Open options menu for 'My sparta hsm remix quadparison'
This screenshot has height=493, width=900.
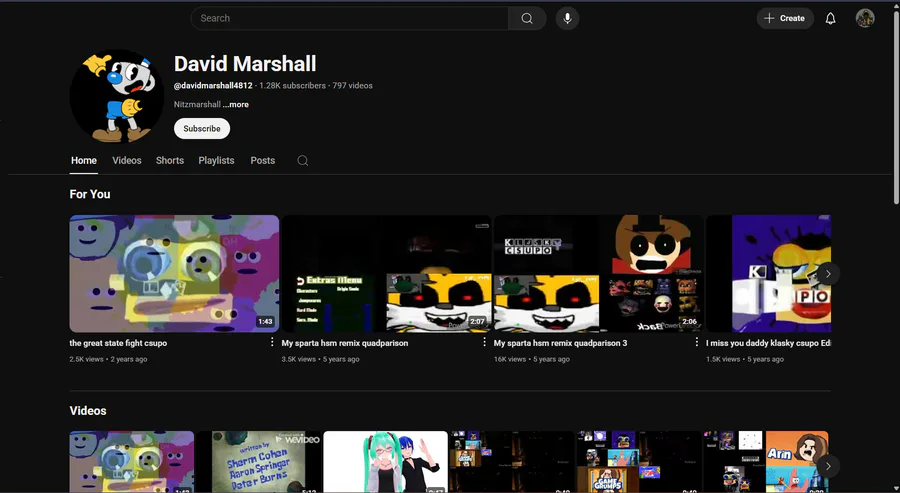[484, 342]
